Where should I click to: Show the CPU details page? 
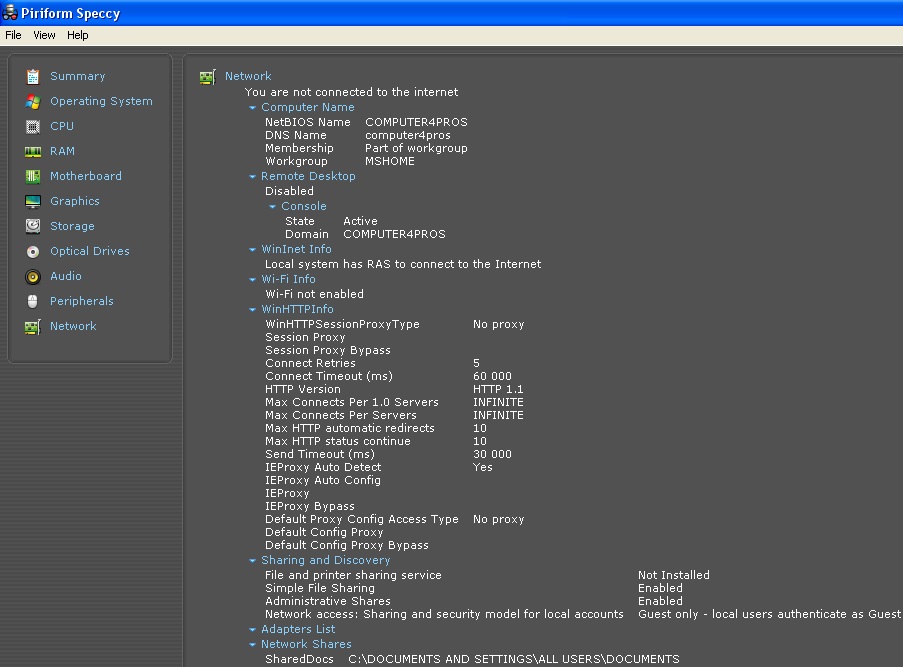(62, 126)
